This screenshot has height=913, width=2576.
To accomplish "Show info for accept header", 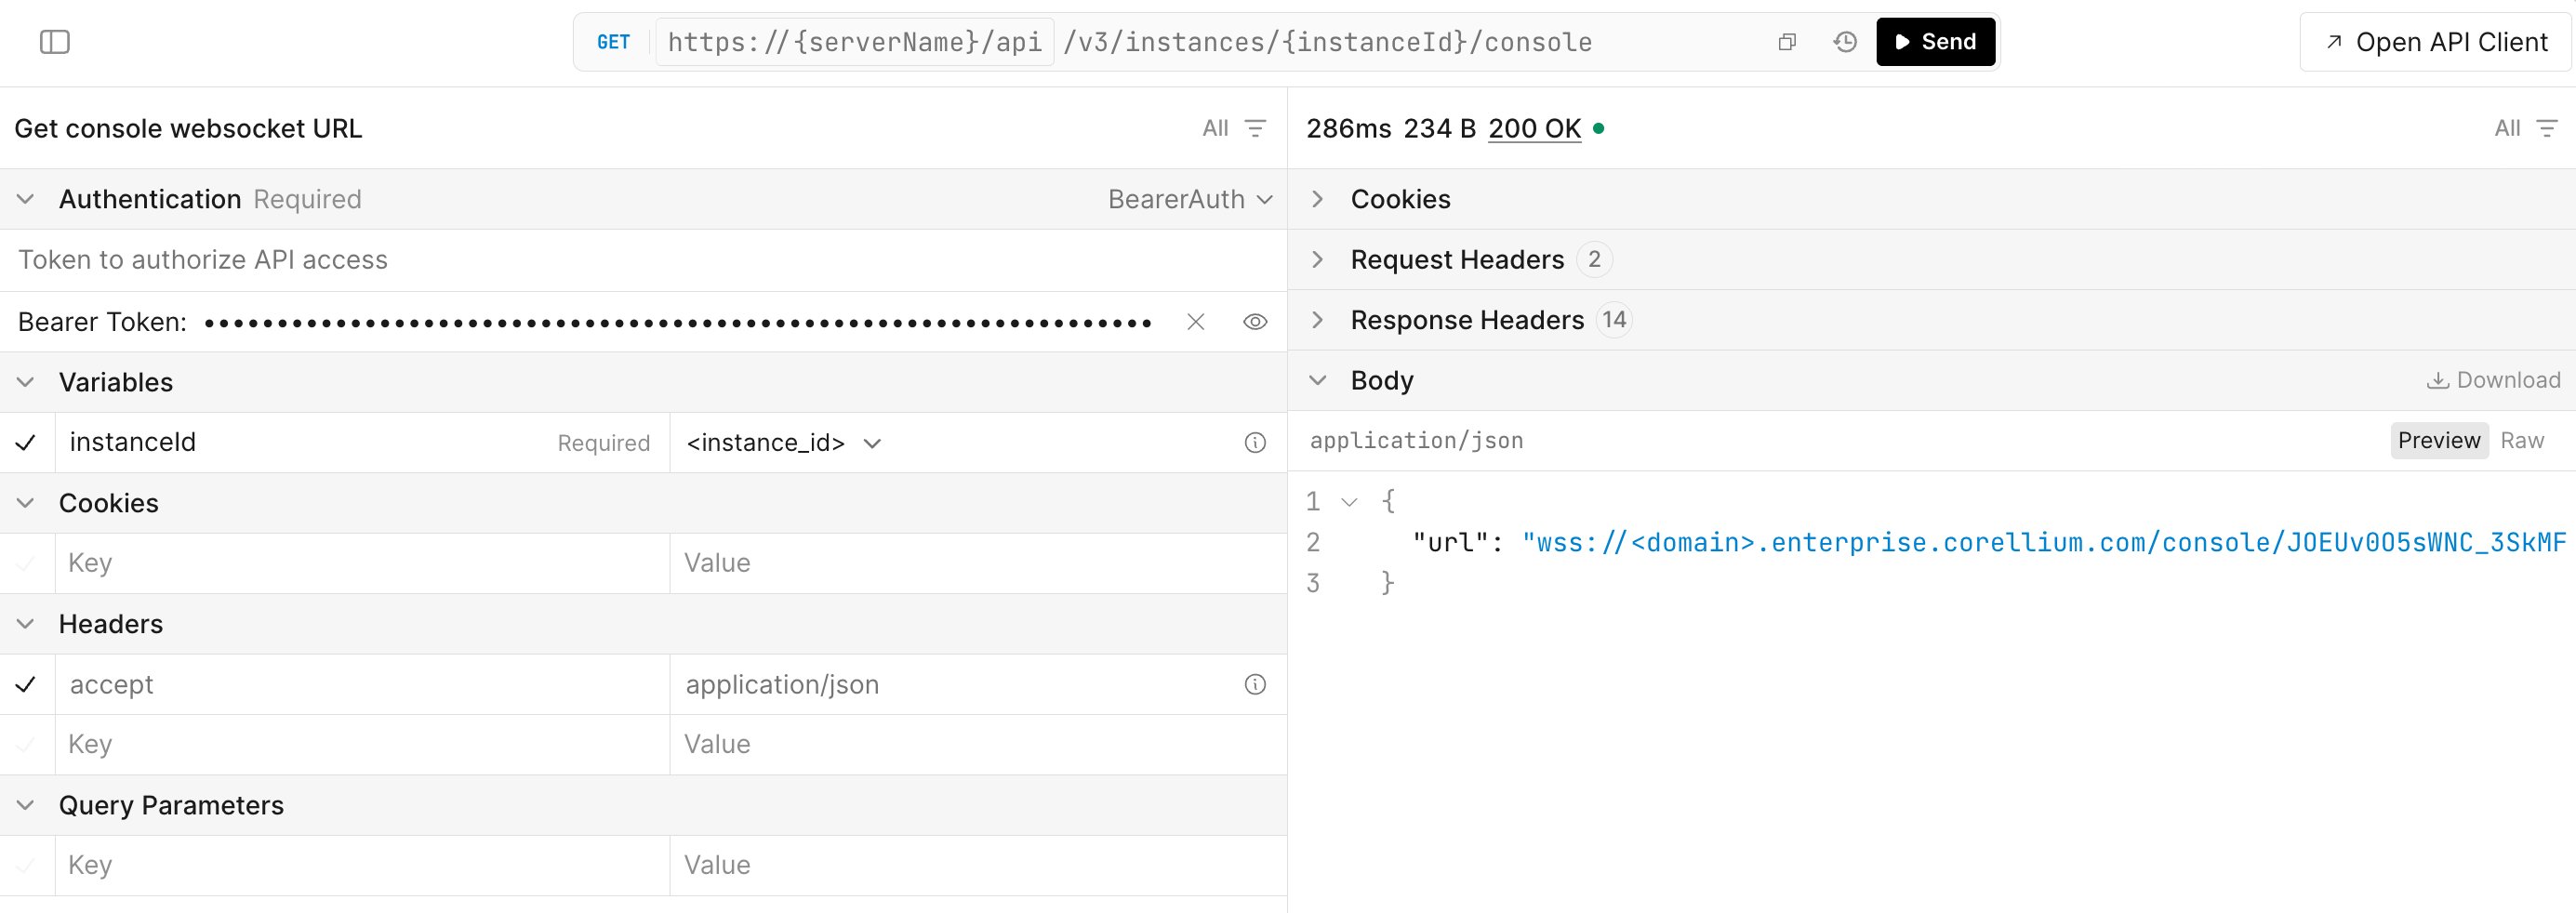I will [1255, 685].
